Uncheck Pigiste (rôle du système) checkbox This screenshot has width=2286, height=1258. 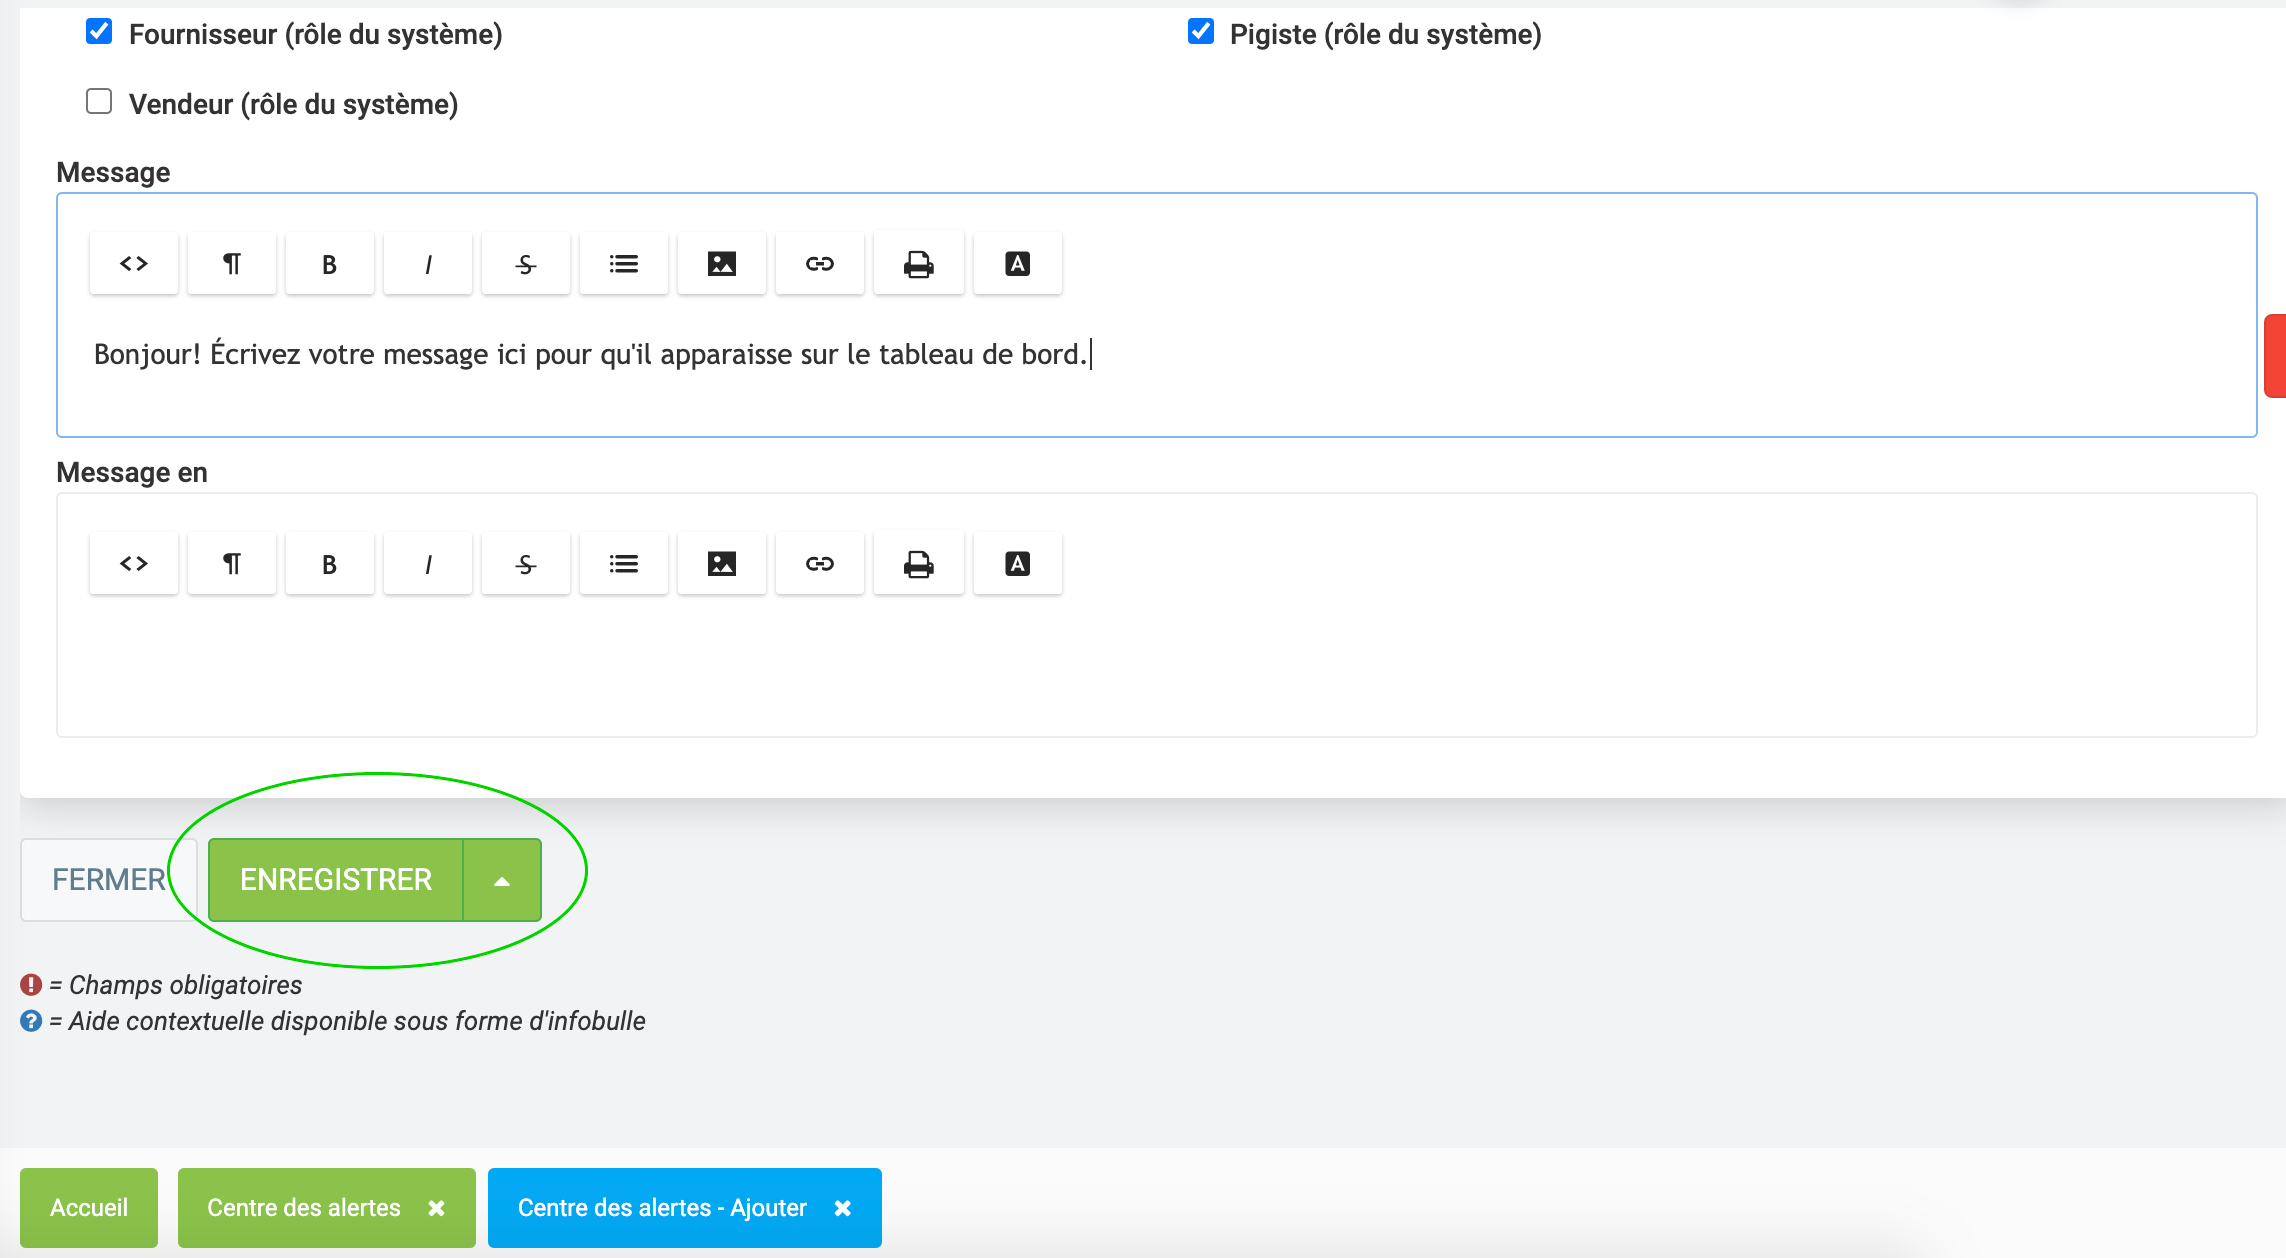tap(1201, 32)
